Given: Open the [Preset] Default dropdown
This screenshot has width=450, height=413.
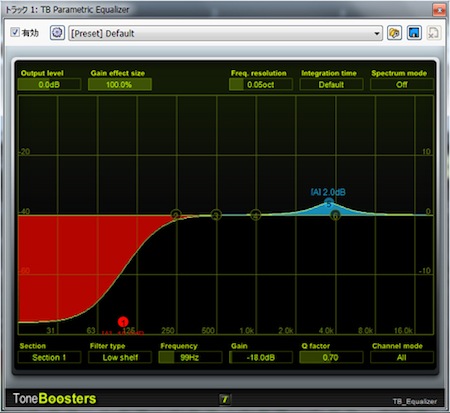Looking at the screenshot, I should coord(225,33).
